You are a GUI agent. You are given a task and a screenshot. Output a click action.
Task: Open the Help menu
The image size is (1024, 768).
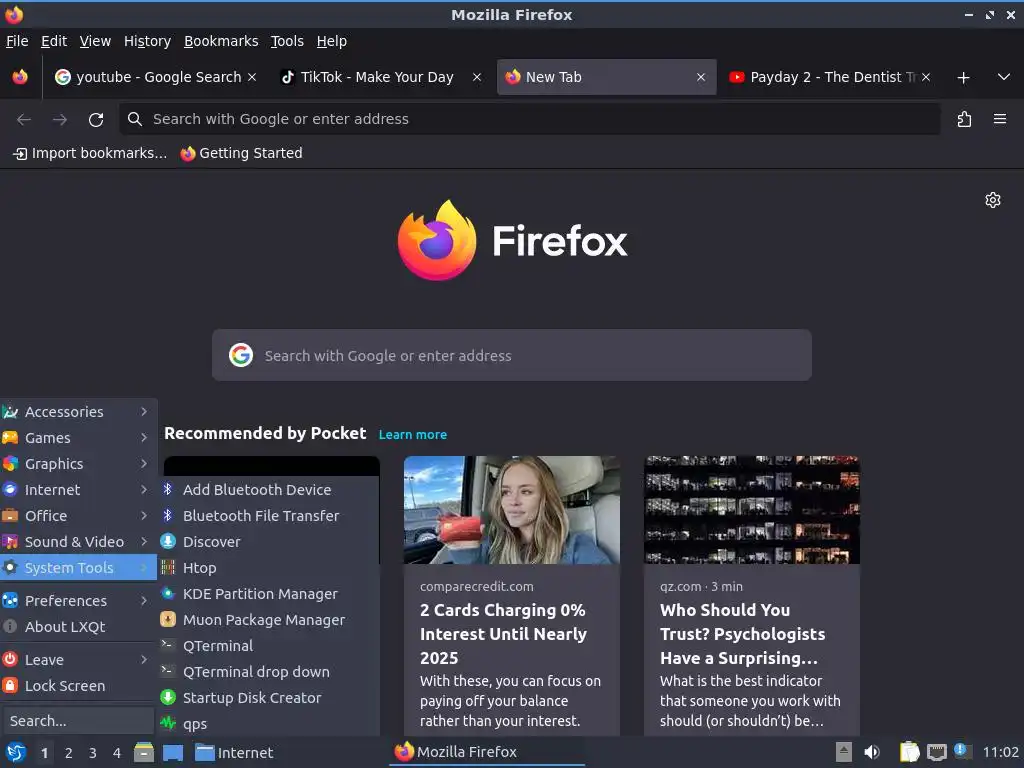332,41
